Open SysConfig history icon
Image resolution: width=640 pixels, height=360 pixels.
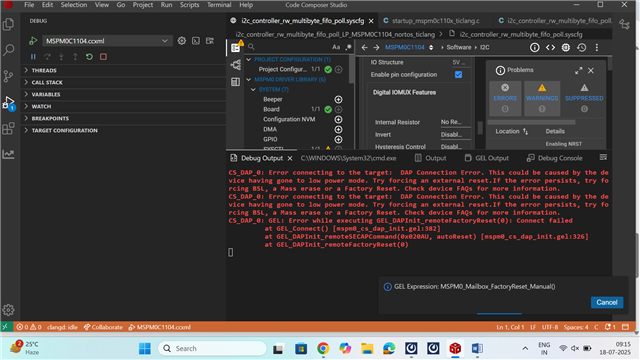(582, 47)
